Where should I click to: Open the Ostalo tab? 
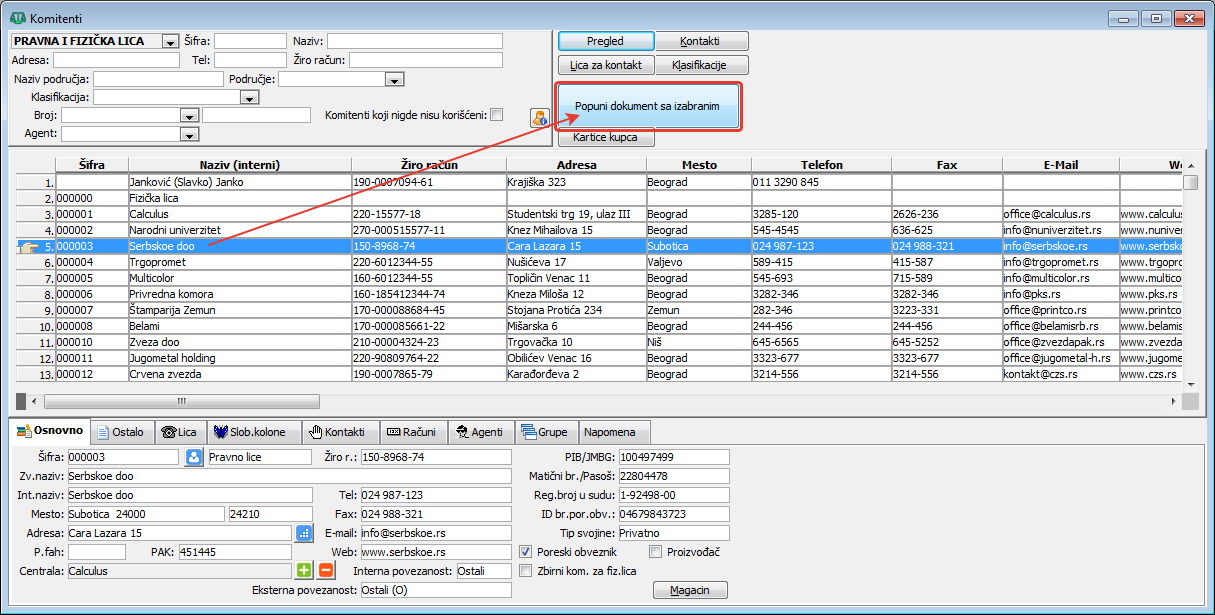[121, 433]
